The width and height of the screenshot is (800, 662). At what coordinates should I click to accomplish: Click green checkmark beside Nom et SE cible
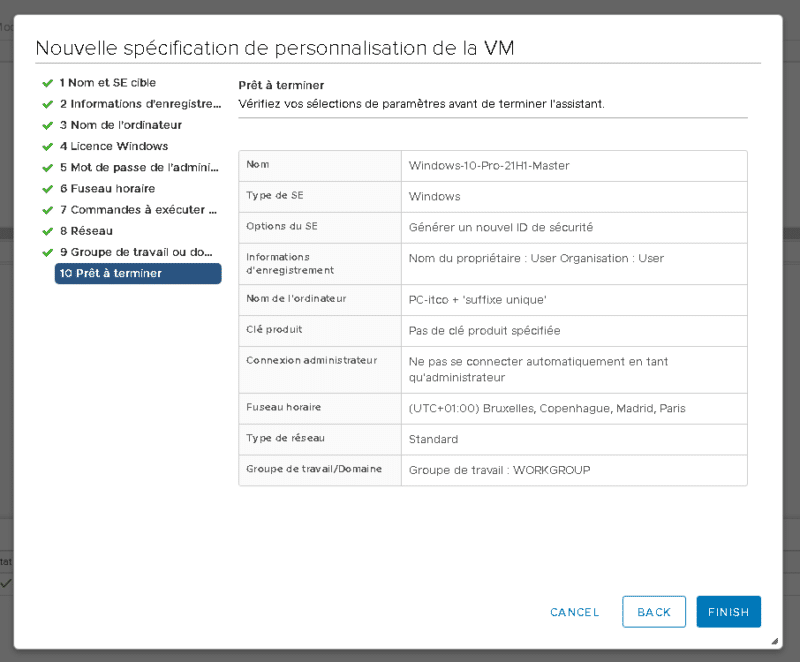pyautogui.click(x=47, y=83)
